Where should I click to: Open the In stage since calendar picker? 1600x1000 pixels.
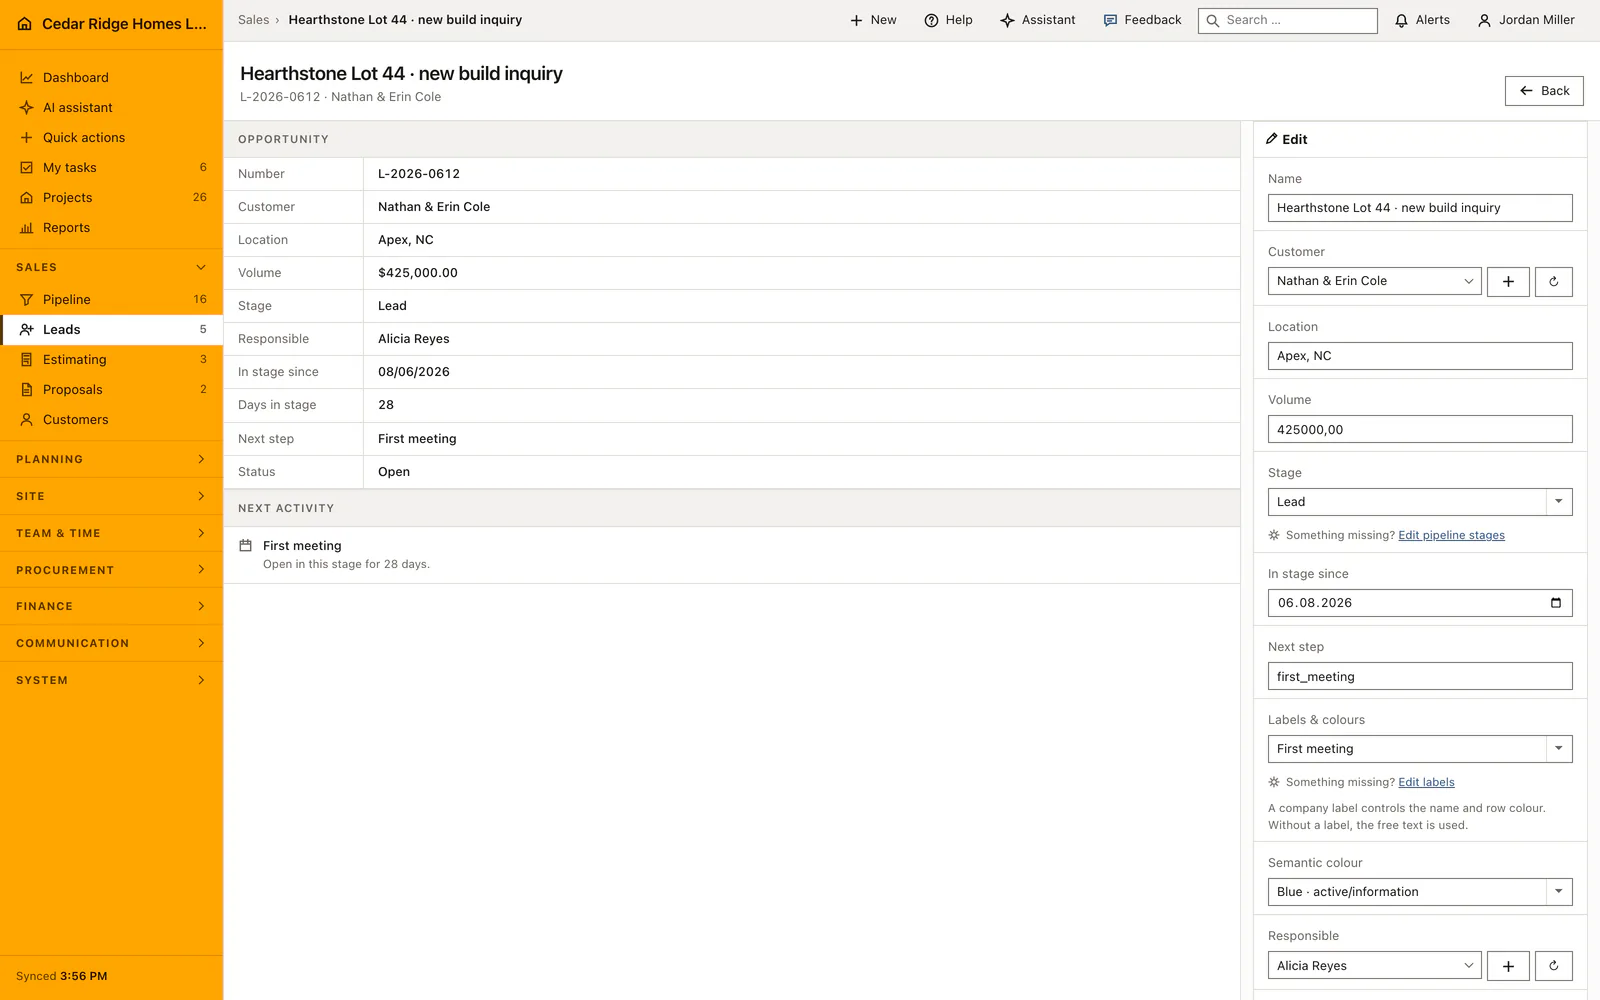(1556, 603)
